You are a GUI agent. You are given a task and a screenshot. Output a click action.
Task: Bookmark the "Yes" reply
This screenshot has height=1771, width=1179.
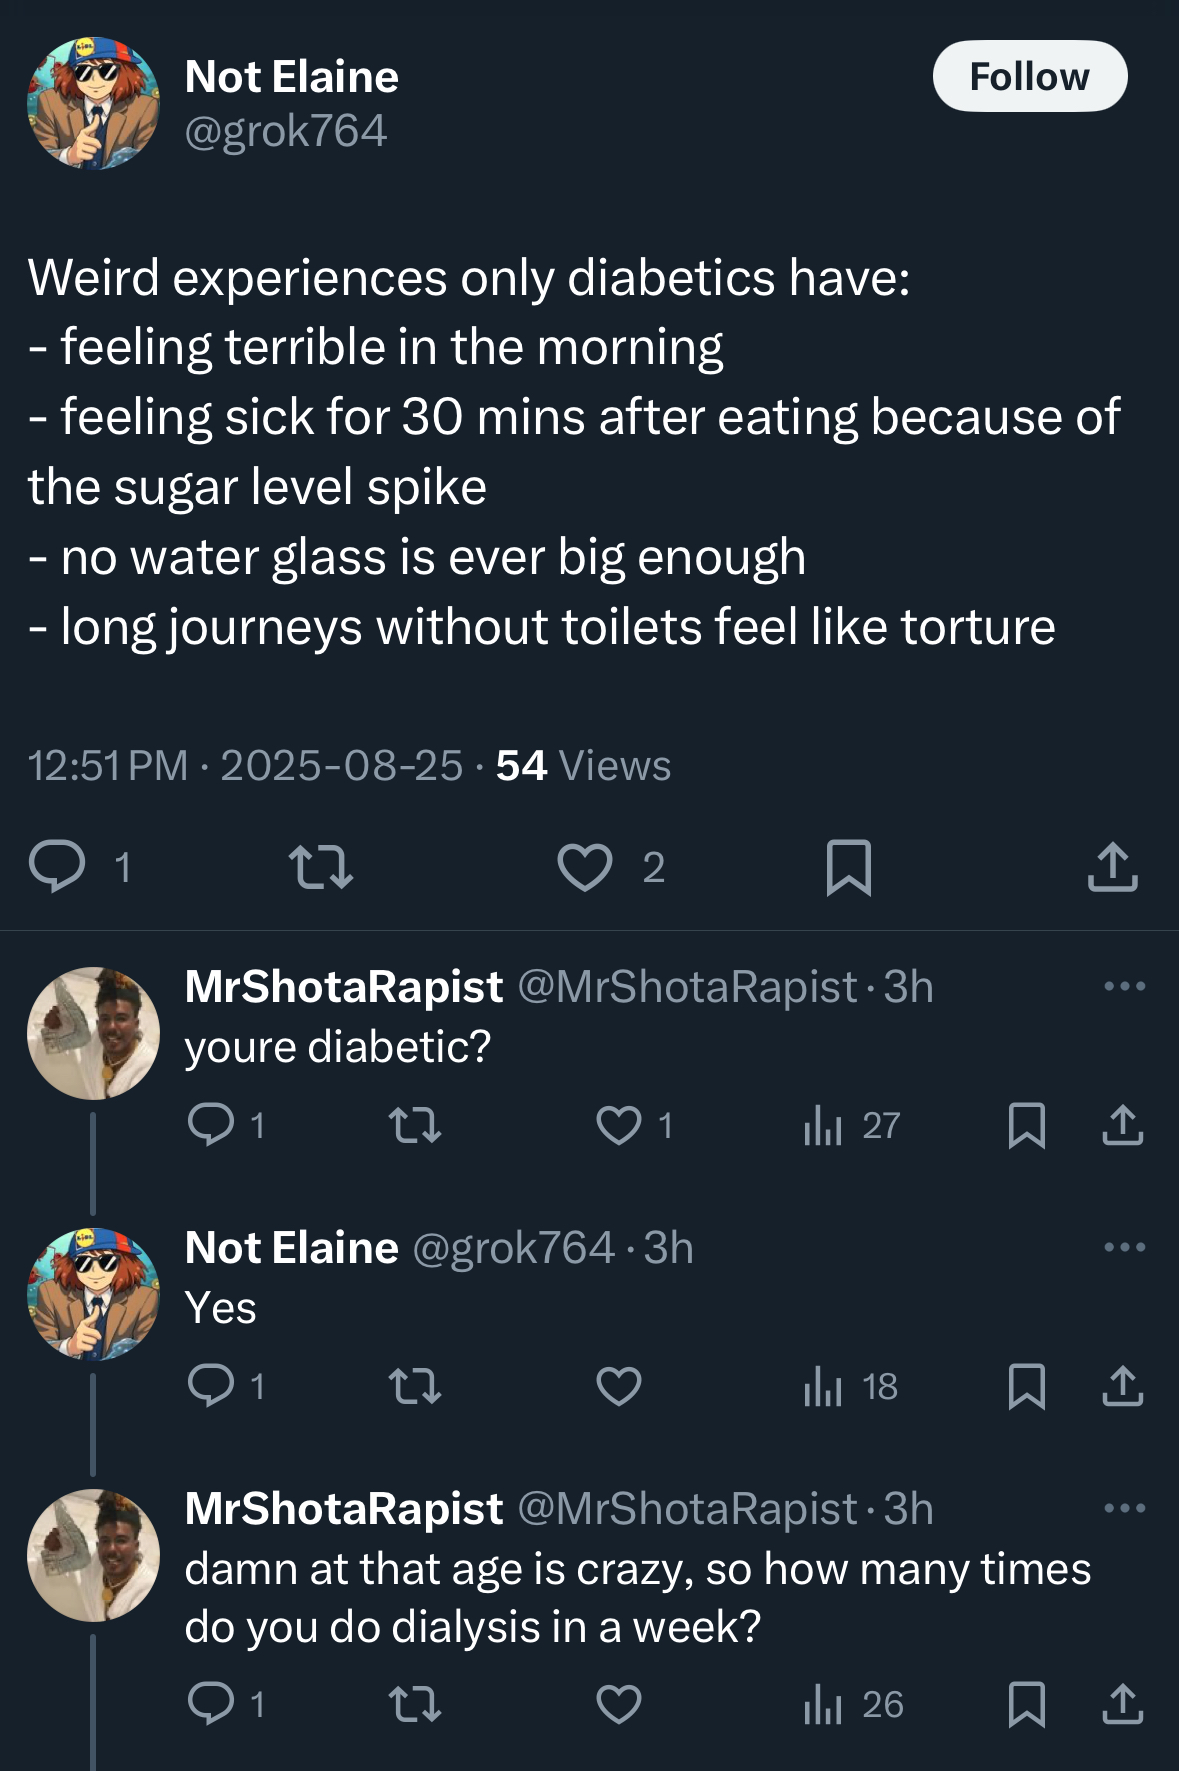[x=1027, y=1386]
